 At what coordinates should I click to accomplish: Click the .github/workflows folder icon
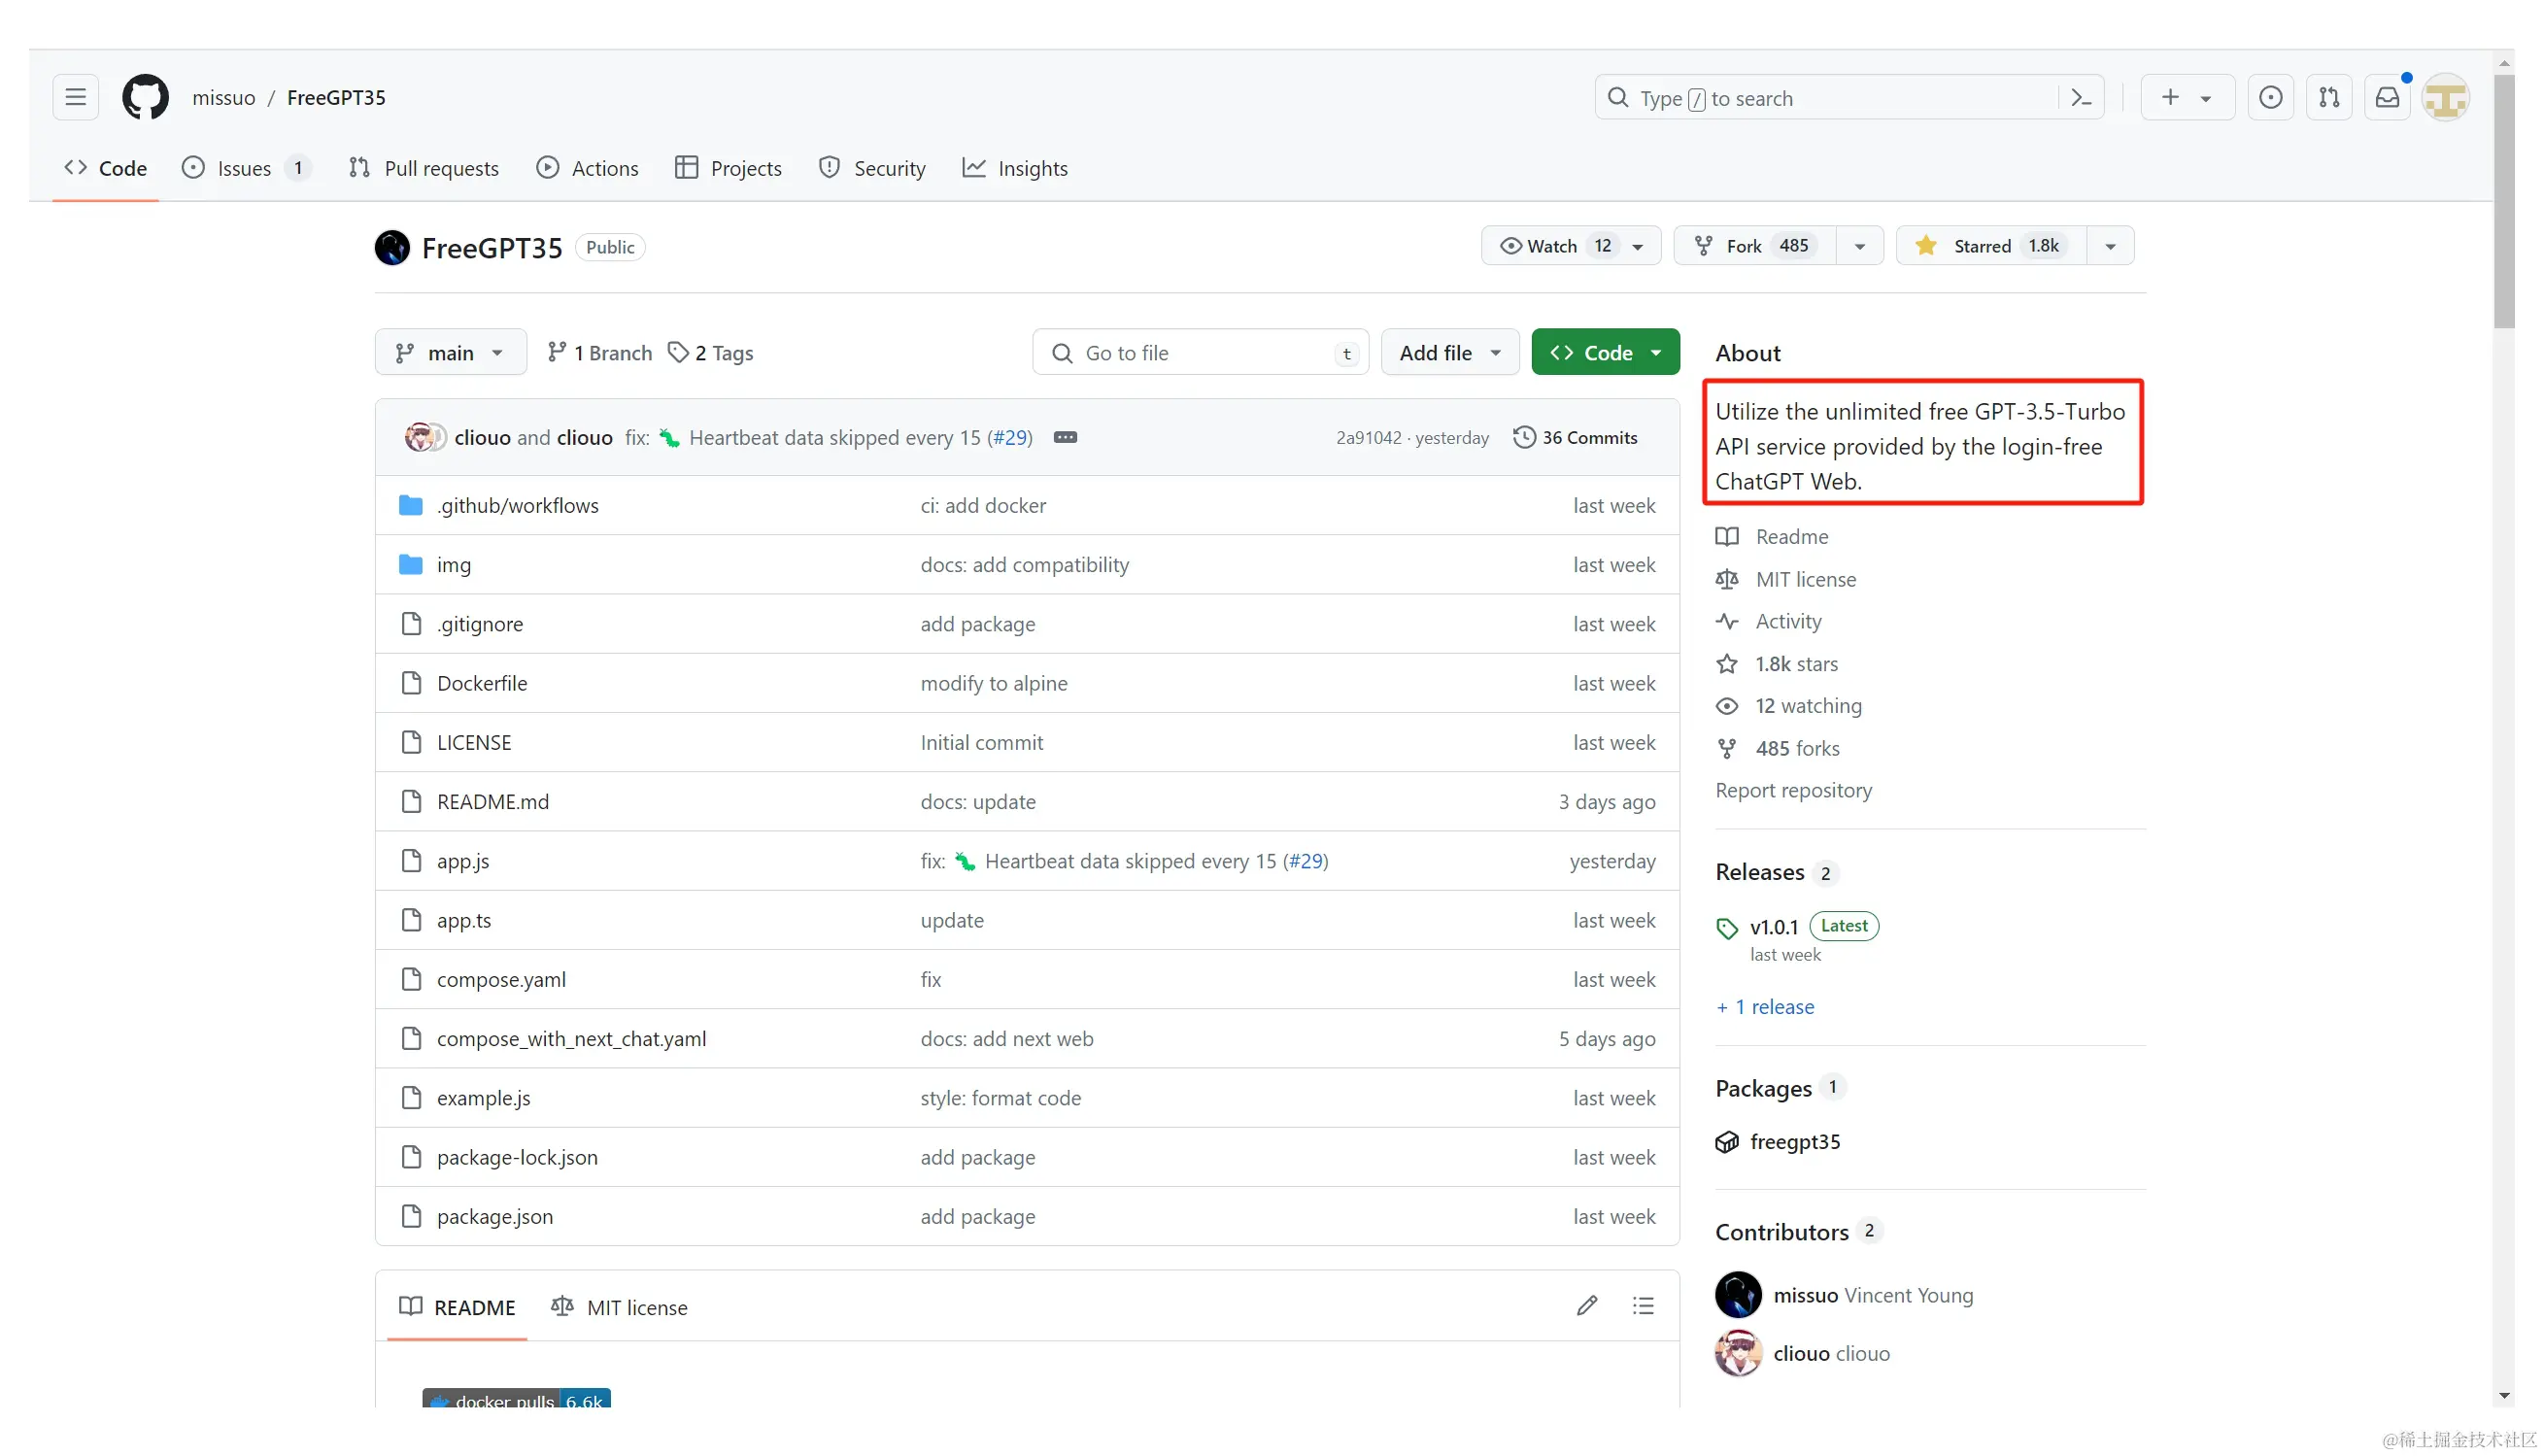411,505
